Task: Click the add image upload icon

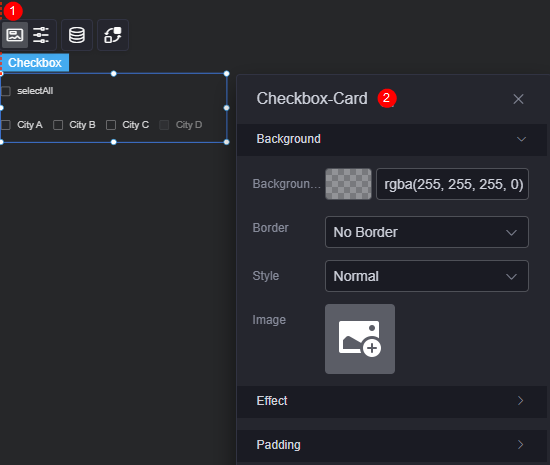Action: (360, 339)
